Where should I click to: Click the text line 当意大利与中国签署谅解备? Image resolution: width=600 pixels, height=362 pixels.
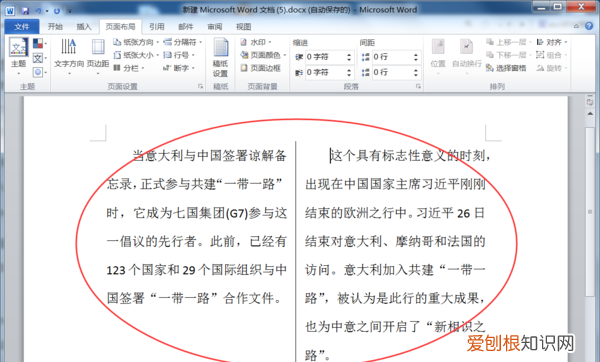[209, 156]
